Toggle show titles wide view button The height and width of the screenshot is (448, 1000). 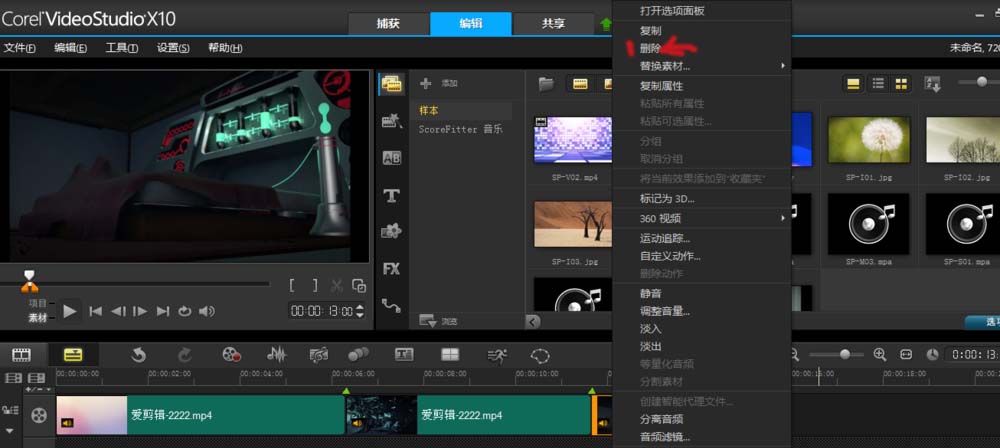[853, 84]
